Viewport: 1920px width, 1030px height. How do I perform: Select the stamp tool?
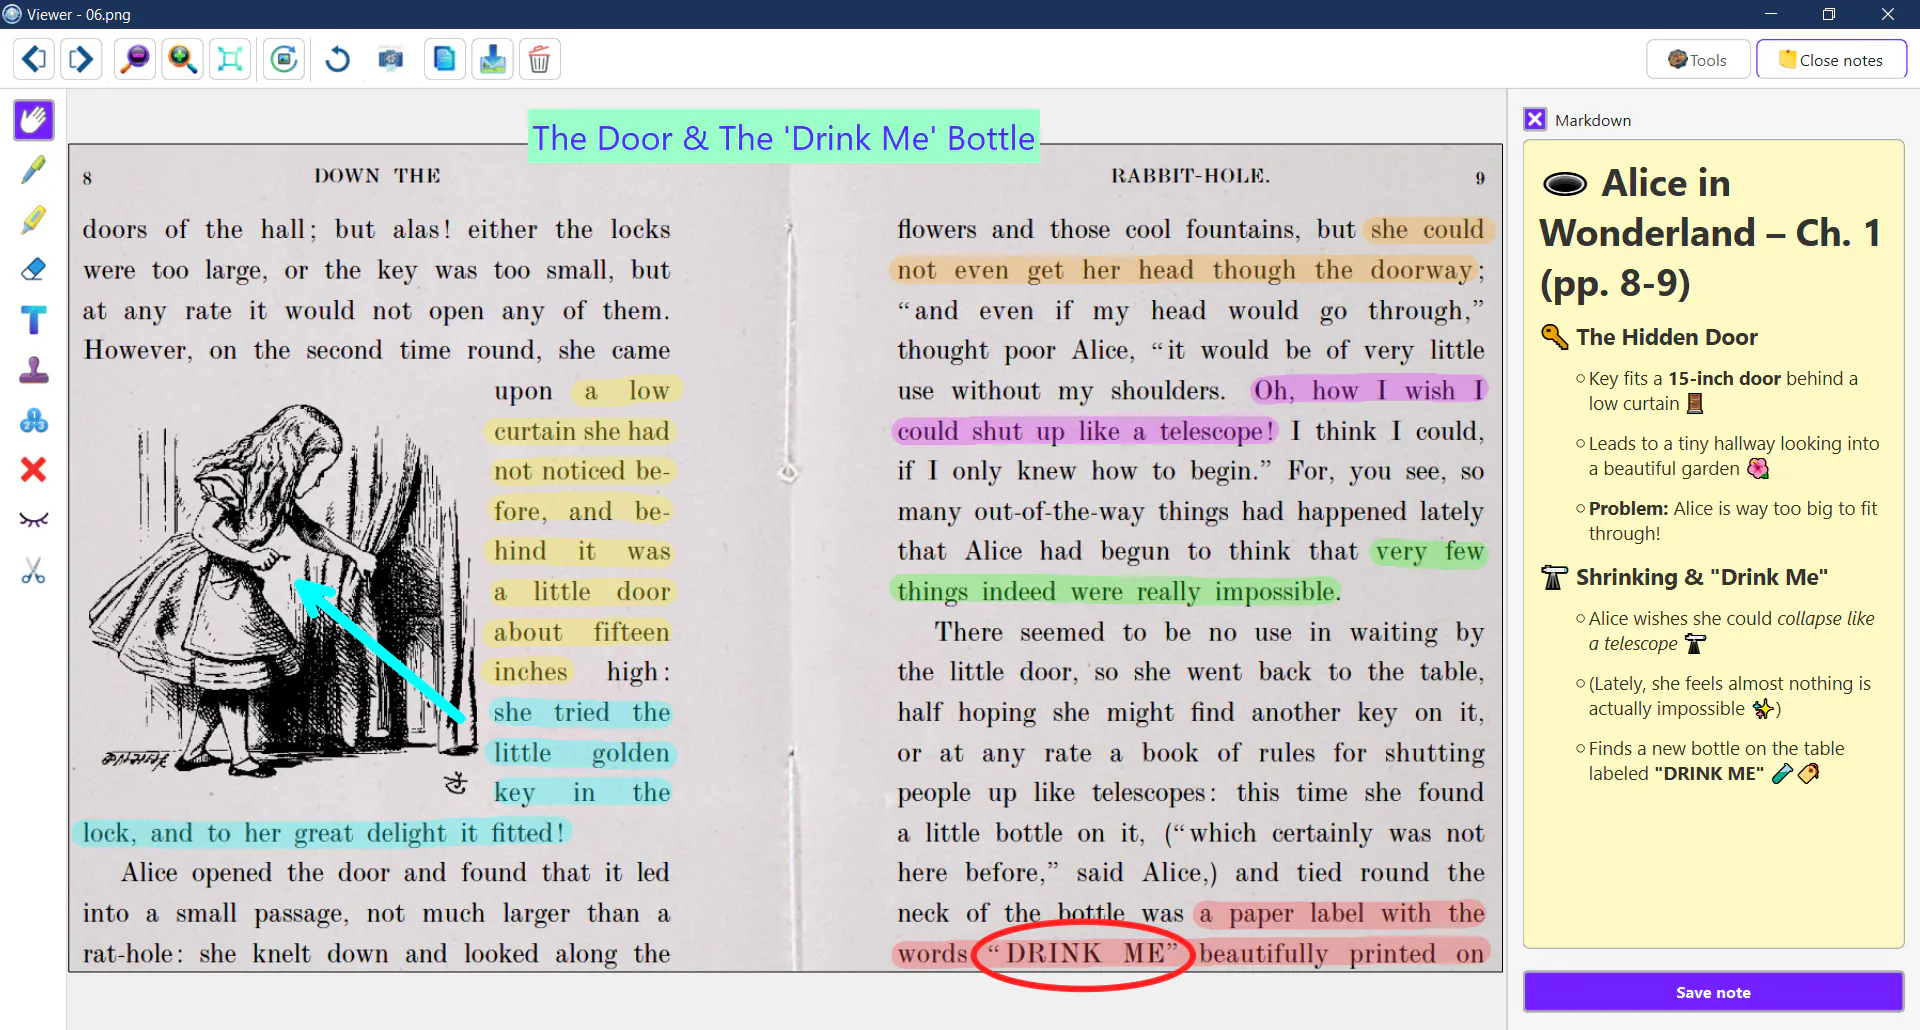pos(34,370)
